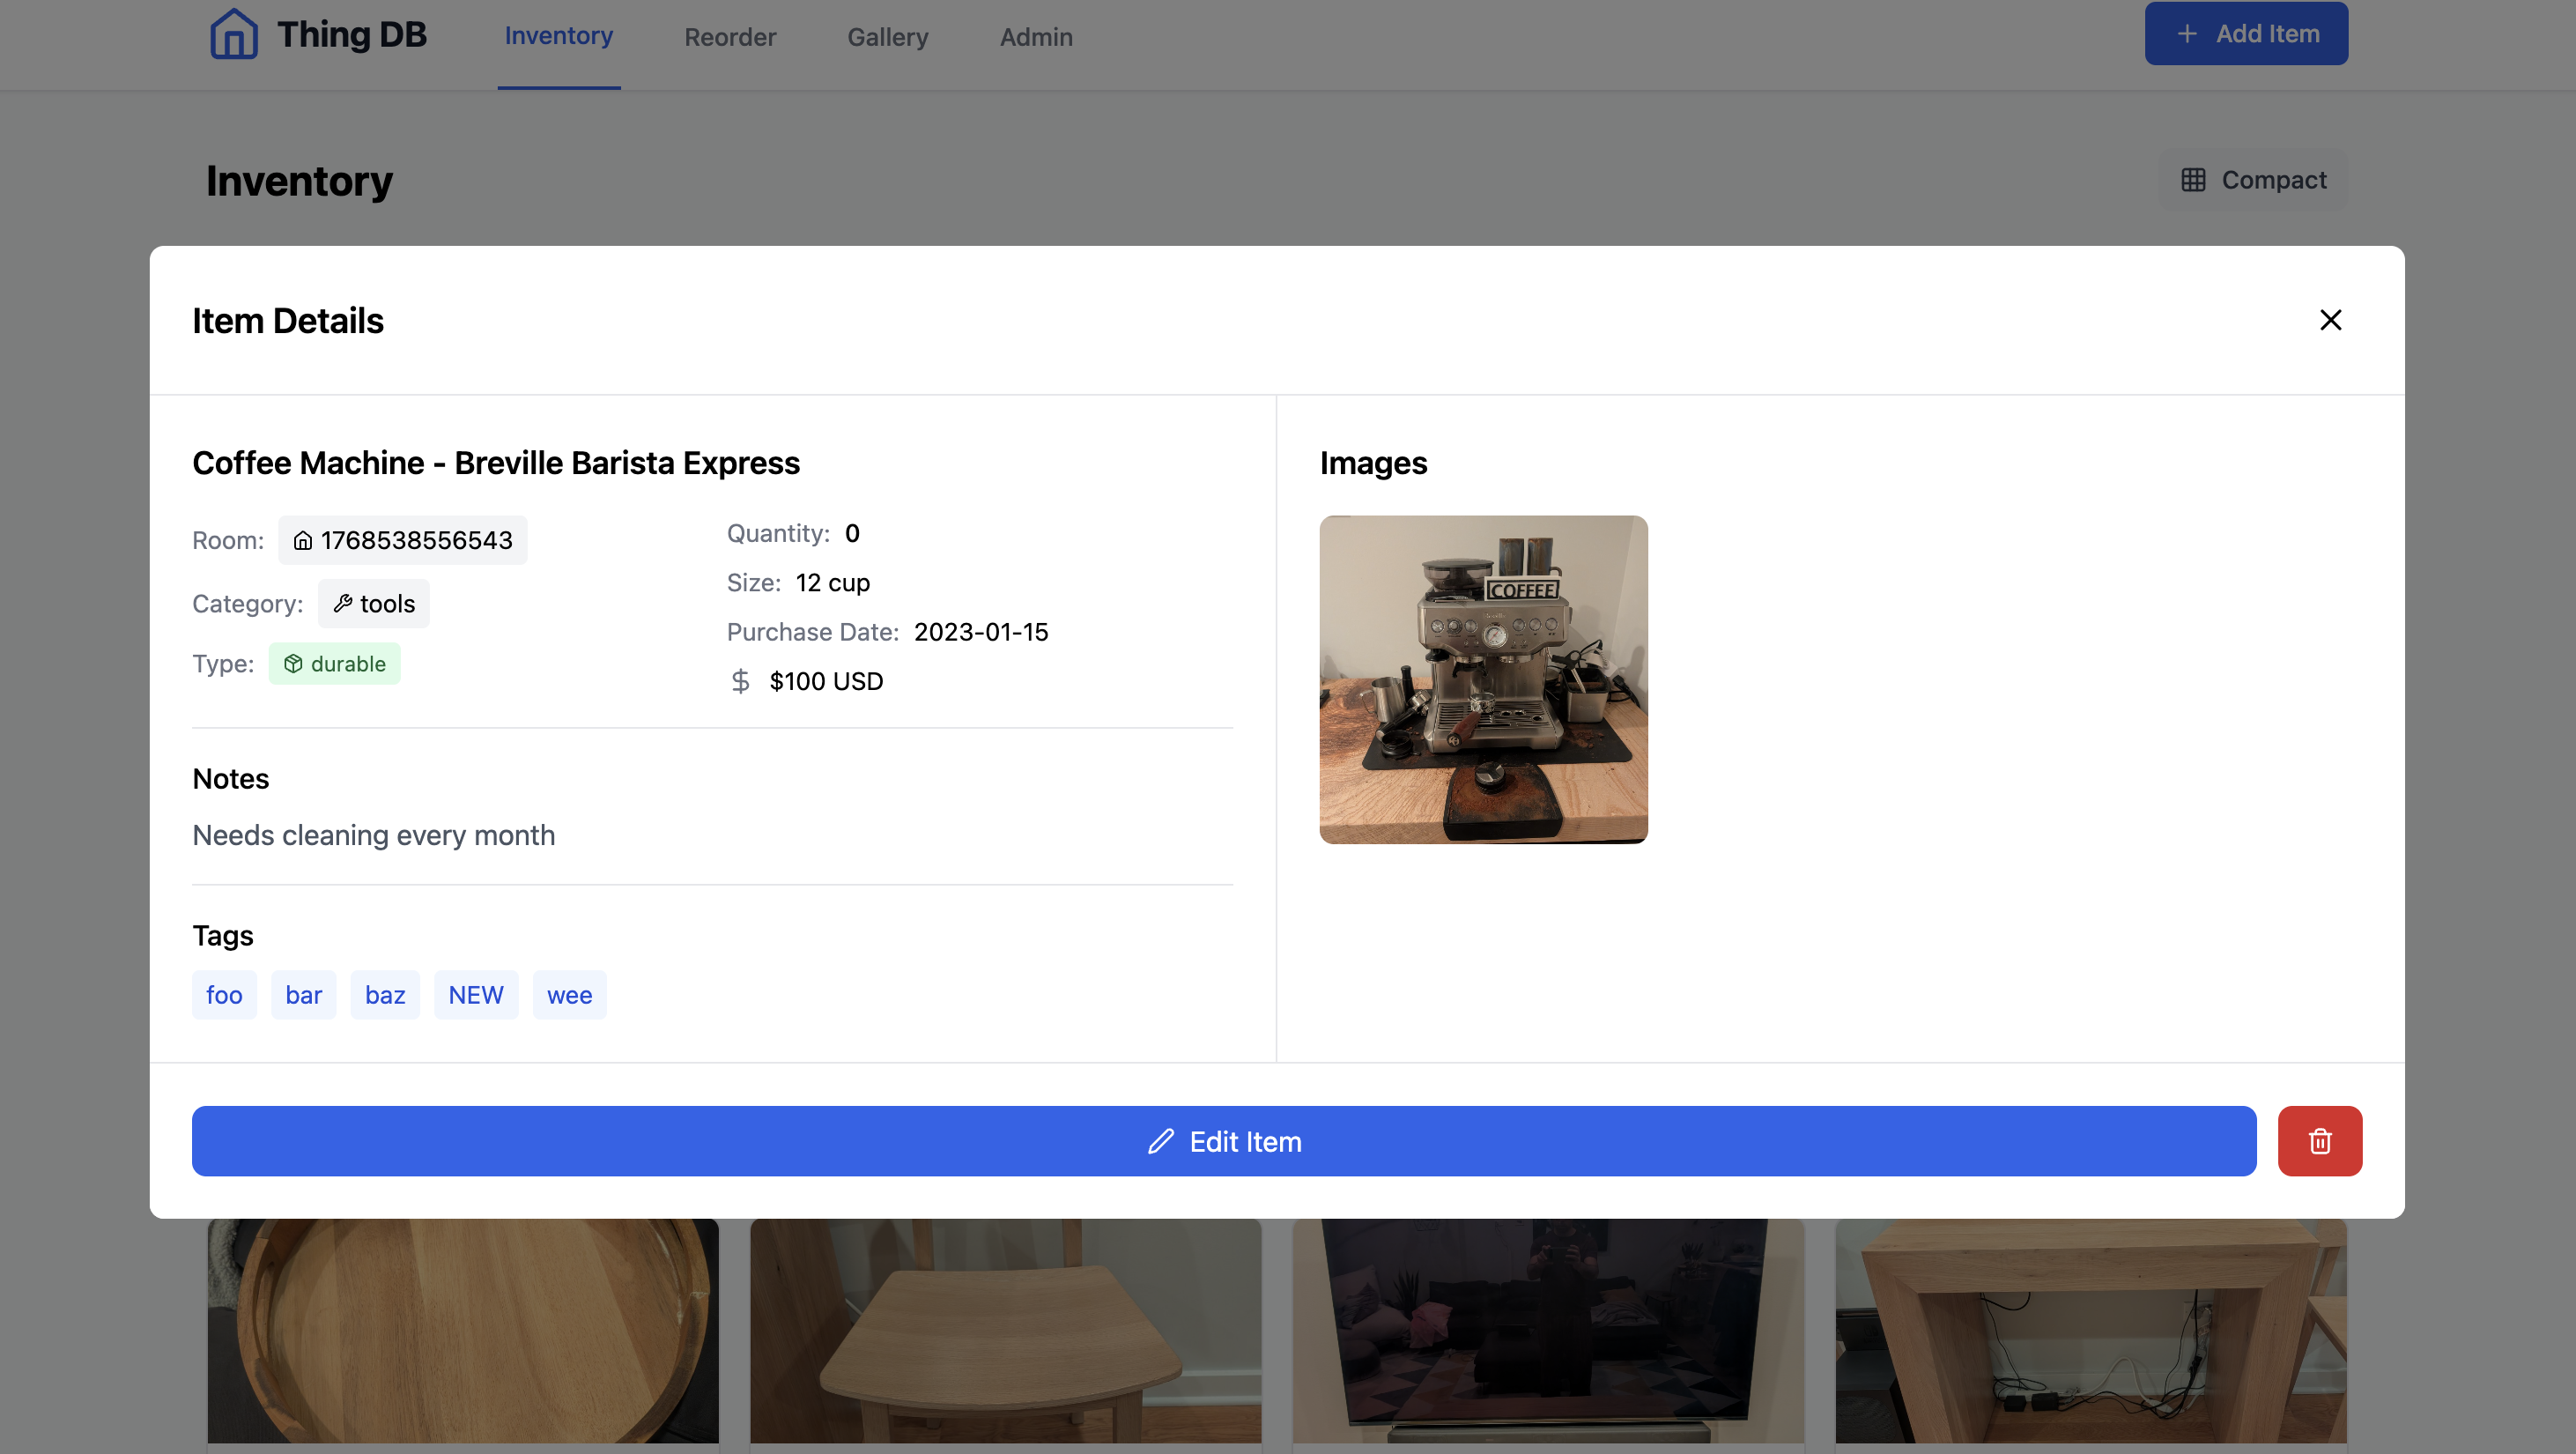Click the Tags heading

coord(223,936)
